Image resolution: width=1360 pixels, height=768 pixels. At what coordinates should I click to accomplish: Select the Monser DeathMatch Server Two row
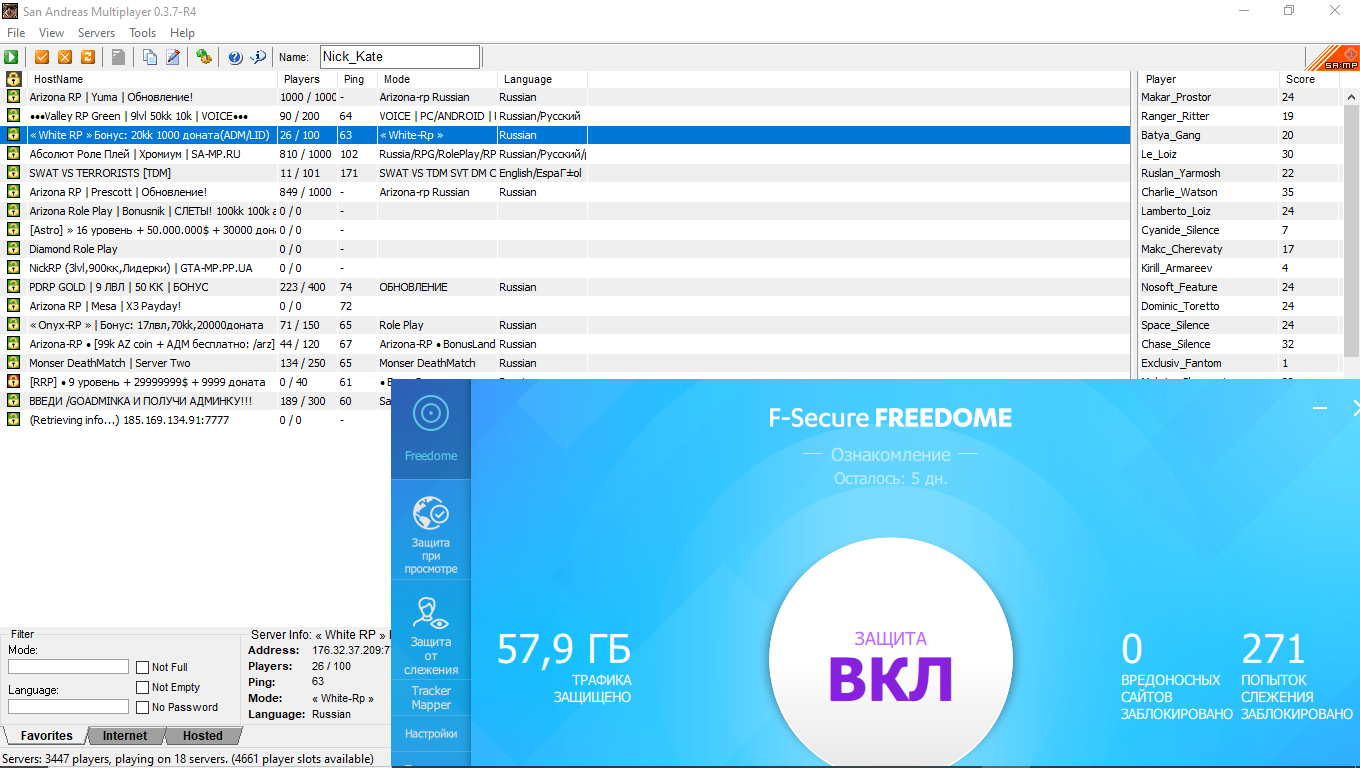tap(567, 363)
